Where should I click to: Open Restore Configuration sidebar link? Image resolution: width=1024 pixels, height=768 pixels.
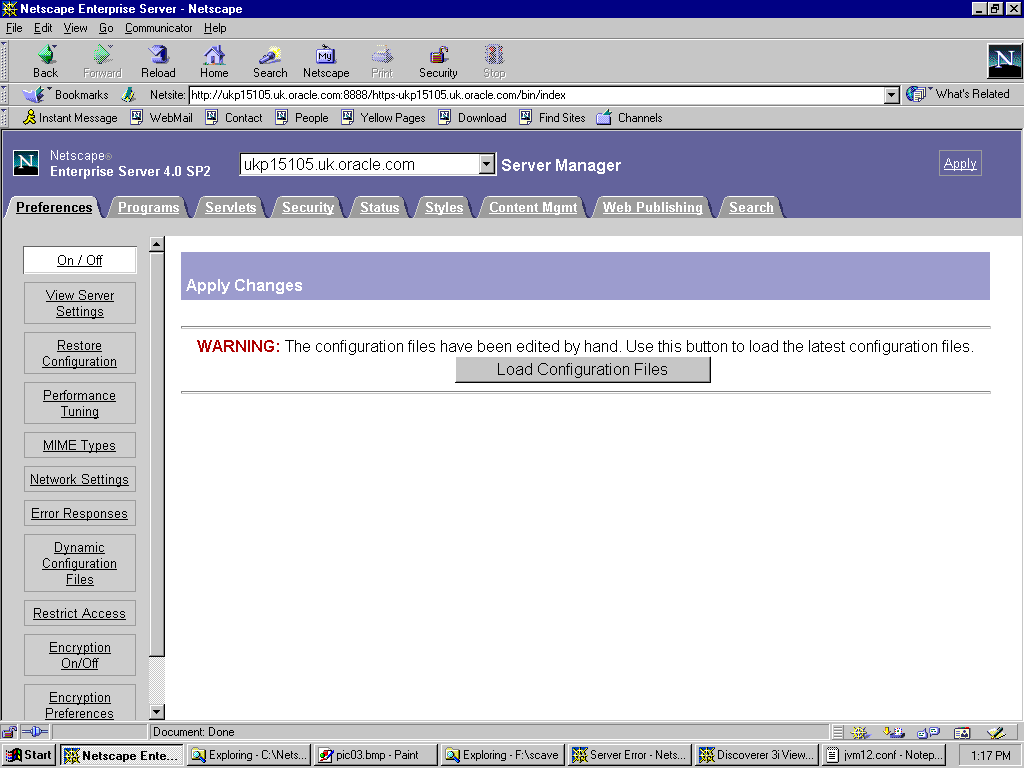click(80, 353)
